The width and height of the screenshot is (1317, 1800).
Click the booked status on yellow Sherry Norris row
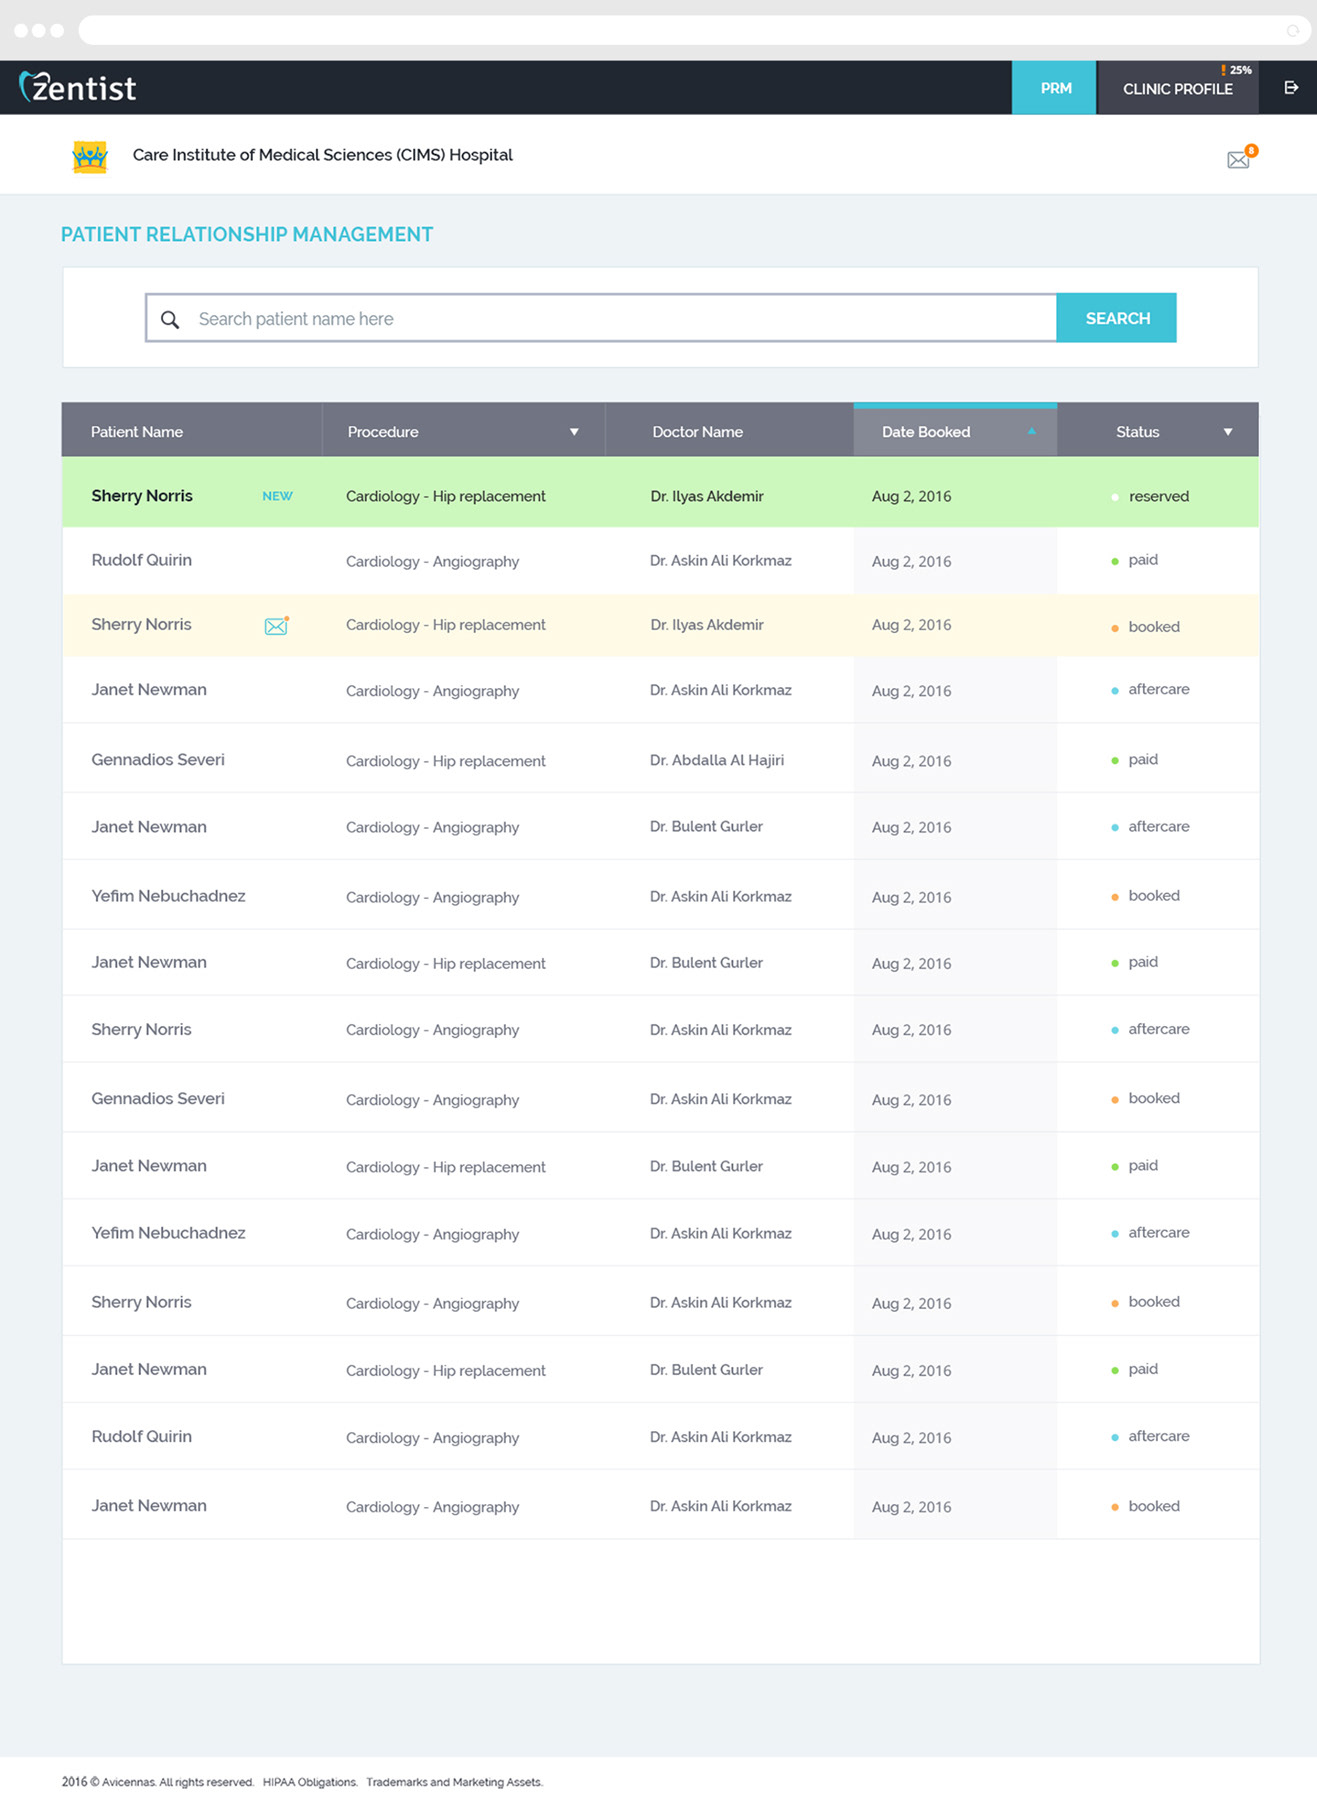pos(1154,627)
